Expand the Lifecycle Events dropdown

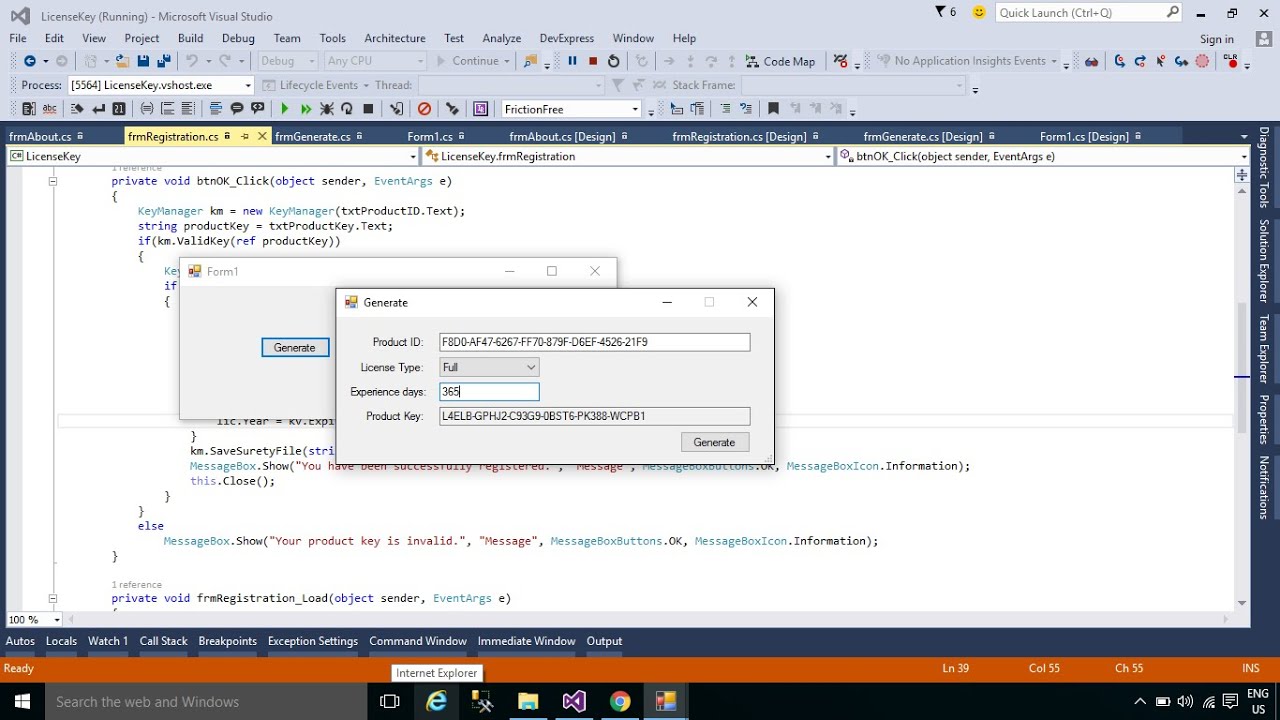coord(366,85)
